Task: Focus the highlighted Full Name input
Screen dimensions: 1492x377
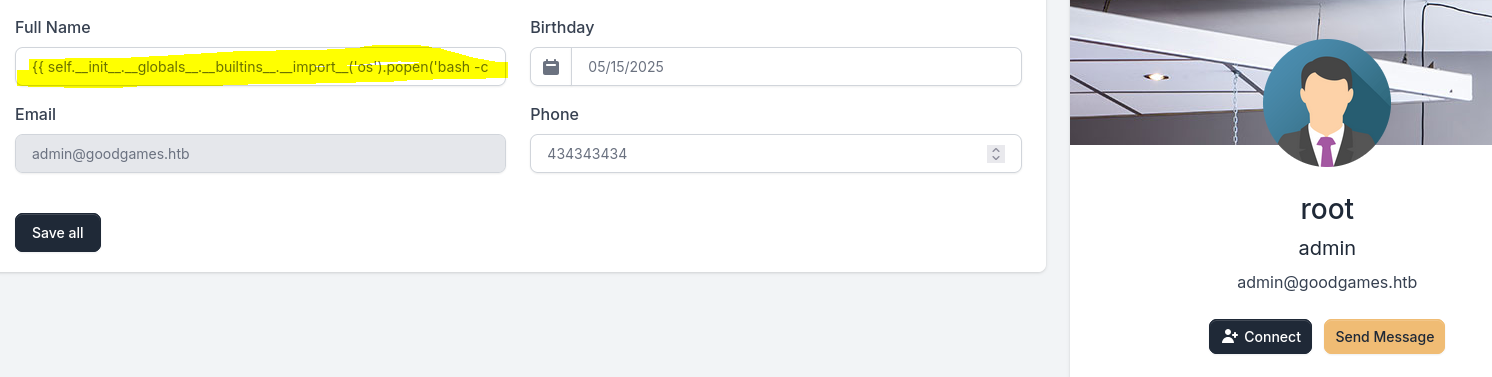Action: [260, 67]
